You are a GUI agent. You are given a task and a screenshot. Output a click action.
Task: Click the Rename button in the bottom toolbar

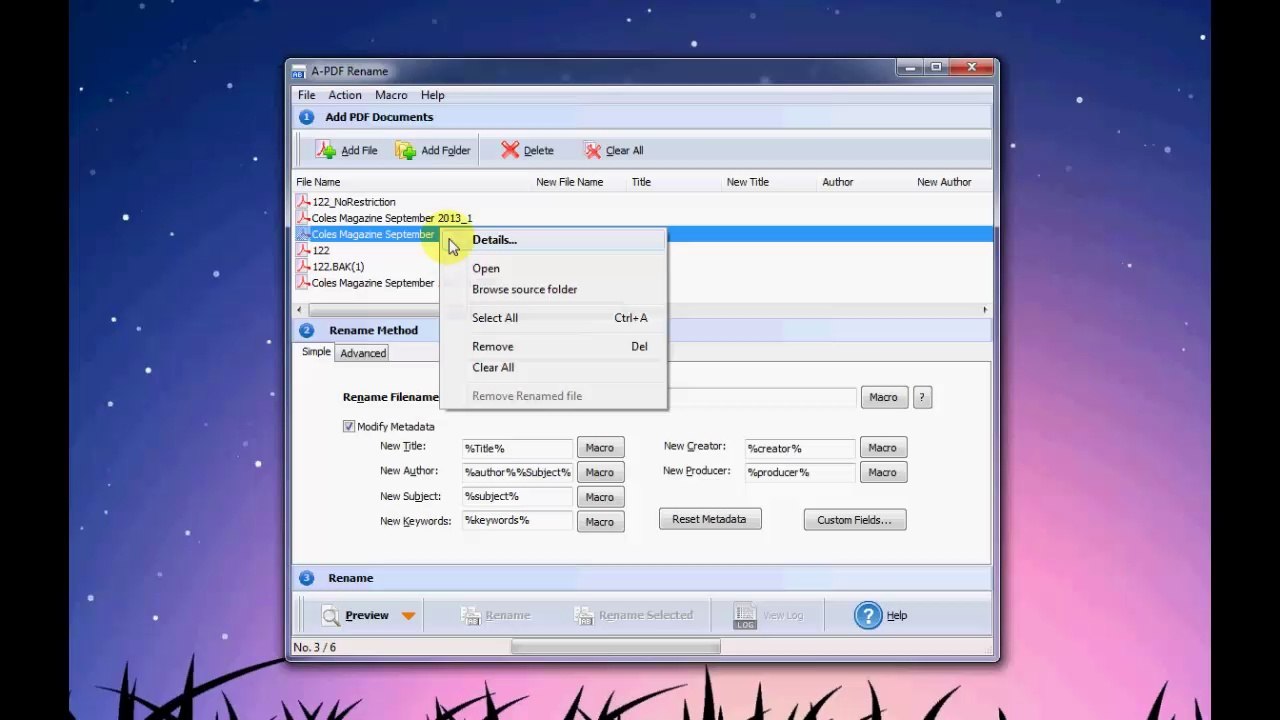click(496, 615)
